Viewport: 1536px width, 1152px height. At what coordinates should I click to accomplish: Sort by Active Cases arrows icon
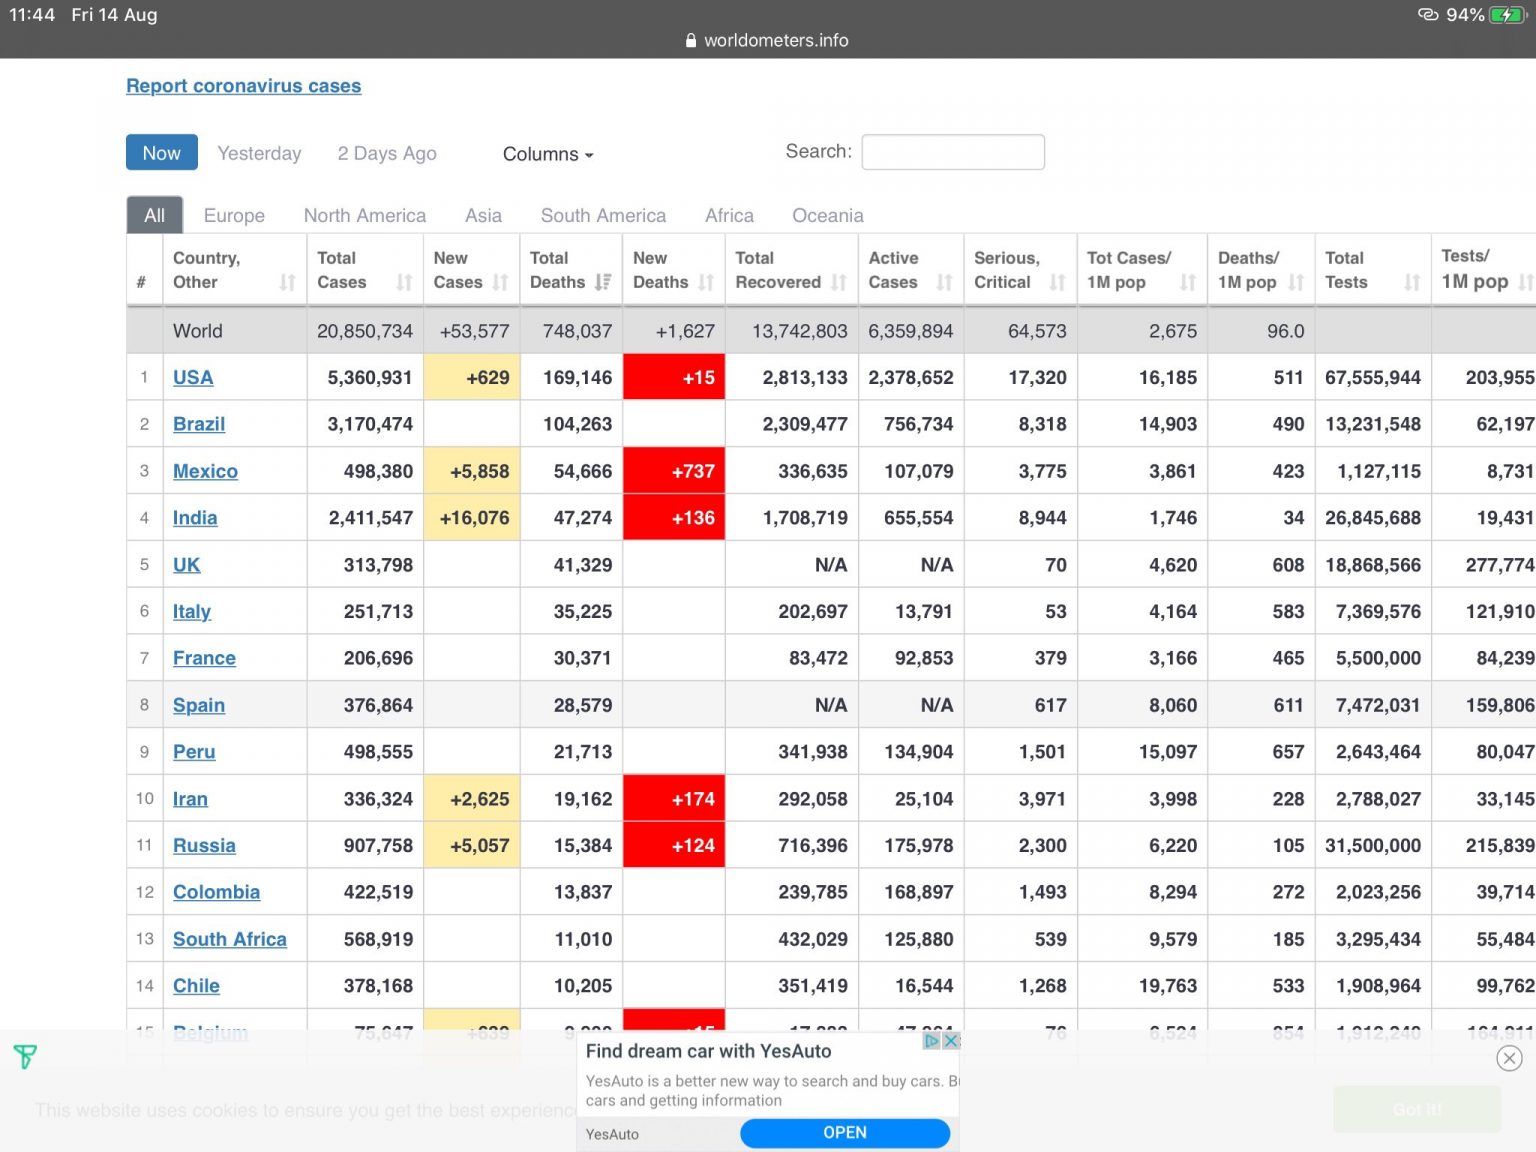(944, 283)
